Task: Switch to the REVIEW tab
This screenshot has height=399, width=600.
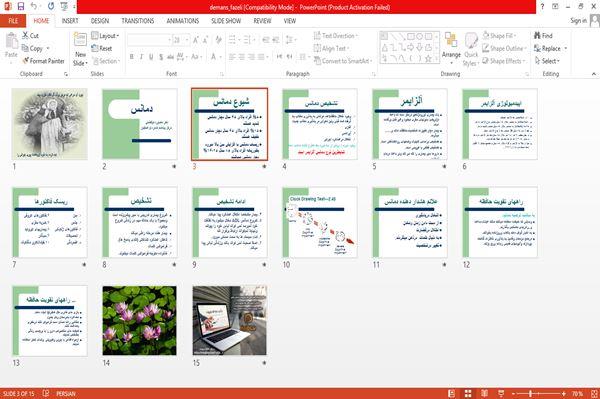Action: click(x=262, y=21)
